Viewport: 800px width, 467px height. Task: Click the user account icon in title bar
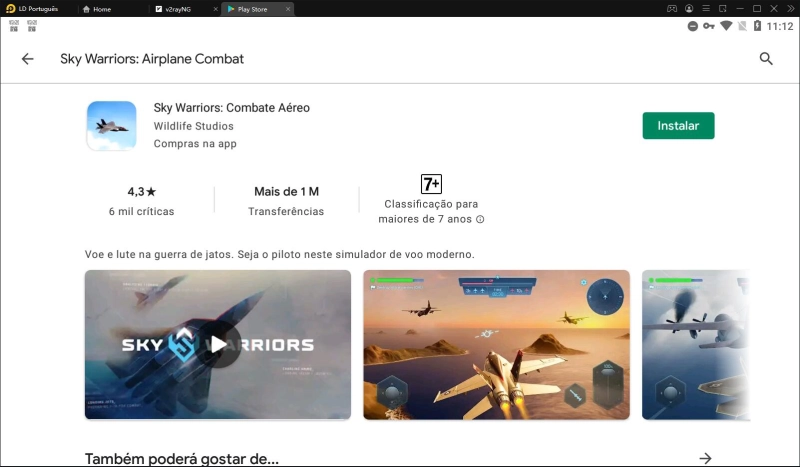point(691,8)
